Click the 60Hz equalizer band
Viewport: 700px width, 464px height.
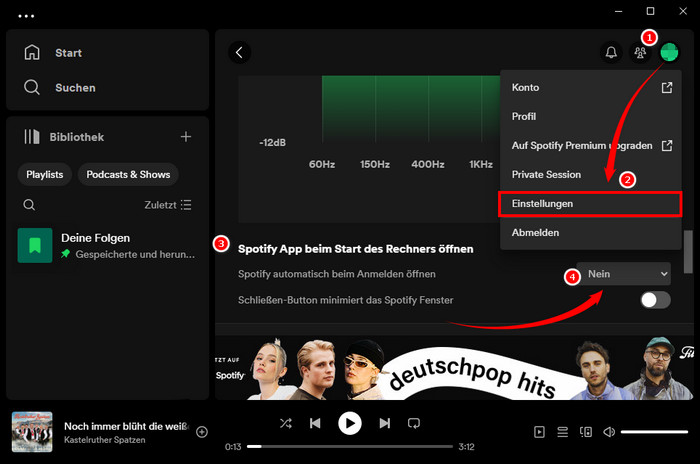coord(322,164)
